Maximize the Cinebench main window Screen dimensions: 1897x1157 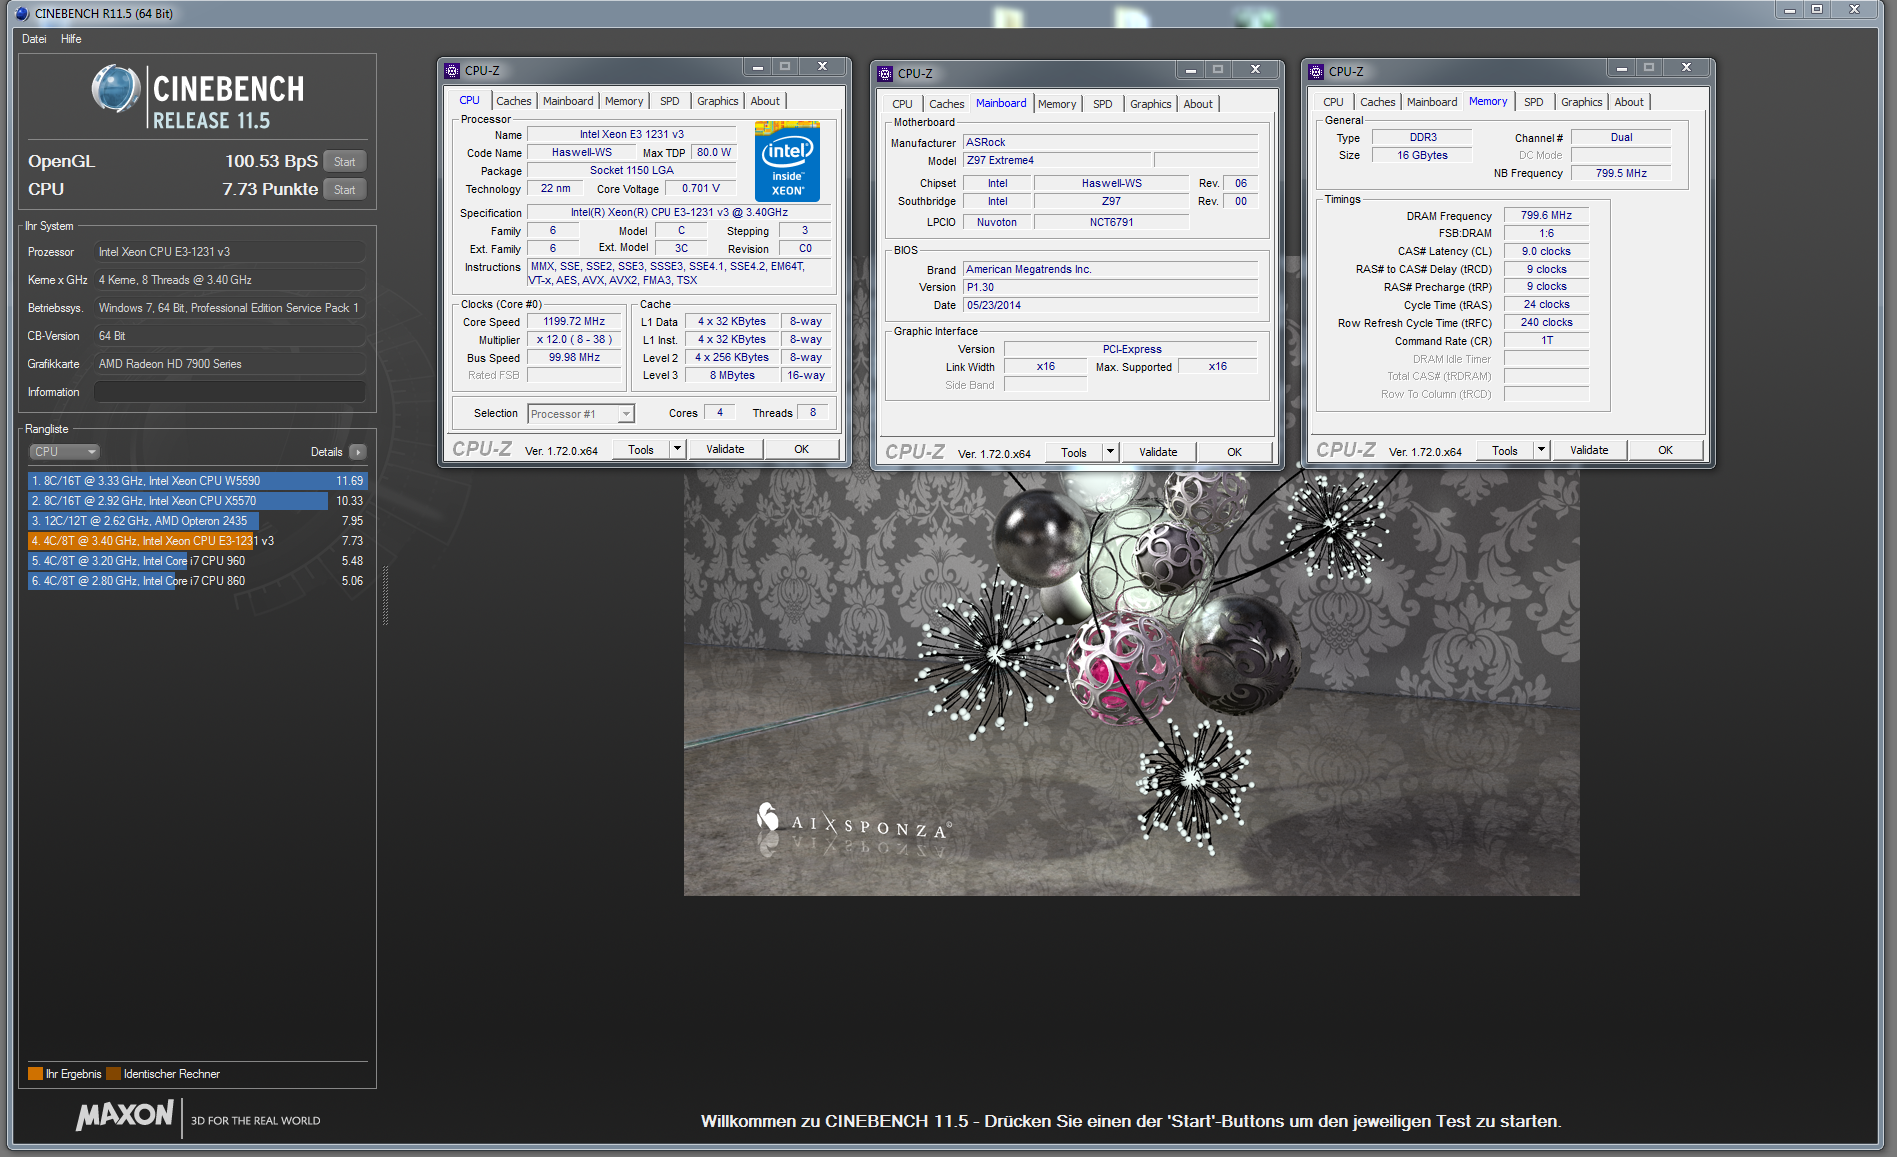pyautogui.click(x=1818, y=10)
